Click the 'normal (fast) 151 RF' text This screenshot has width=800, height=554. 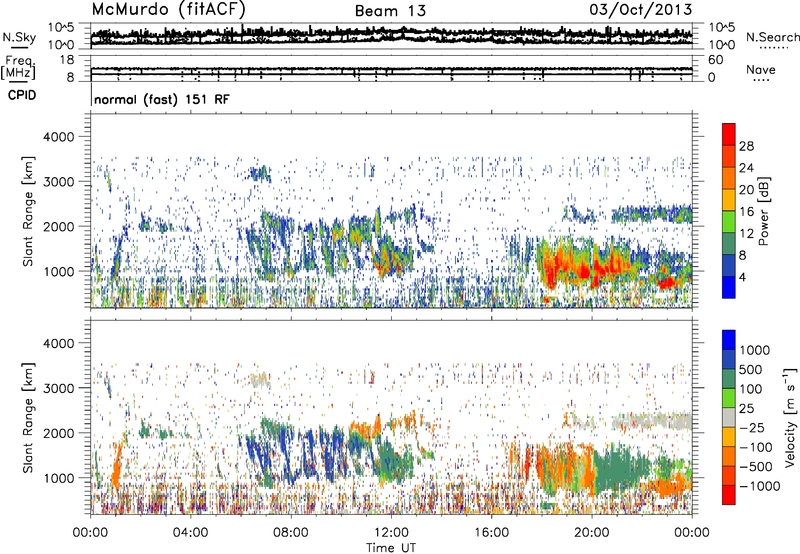pos(162,99)
